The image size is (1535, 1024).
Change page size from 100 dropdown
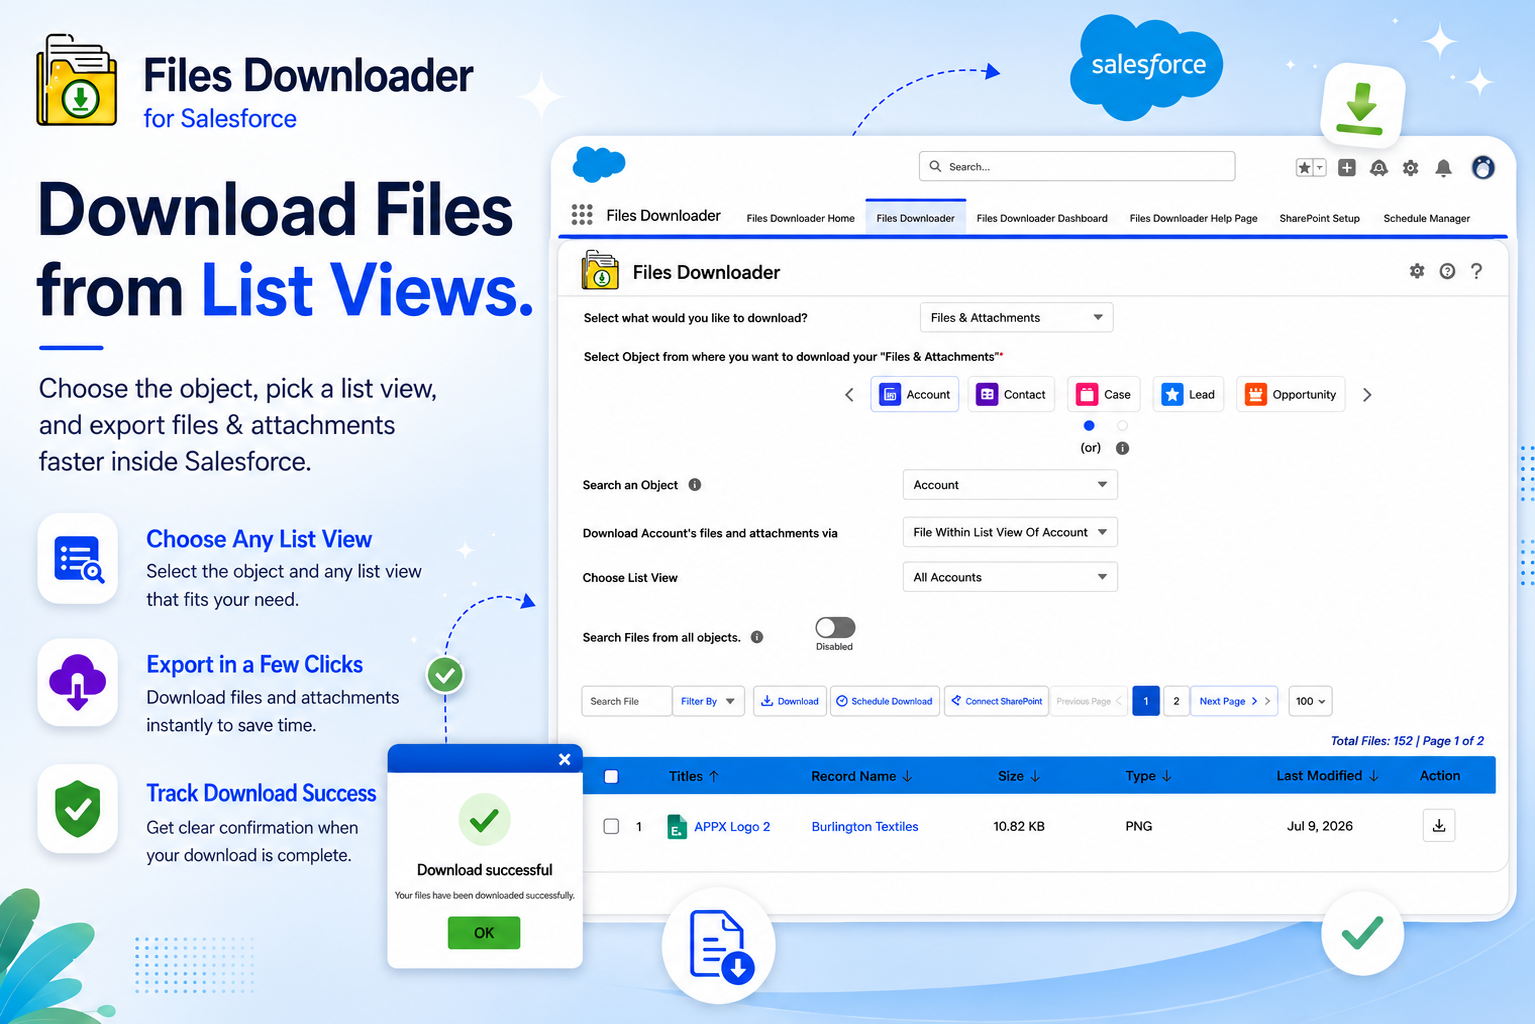pyautogui.click(x=1310, y=701)
